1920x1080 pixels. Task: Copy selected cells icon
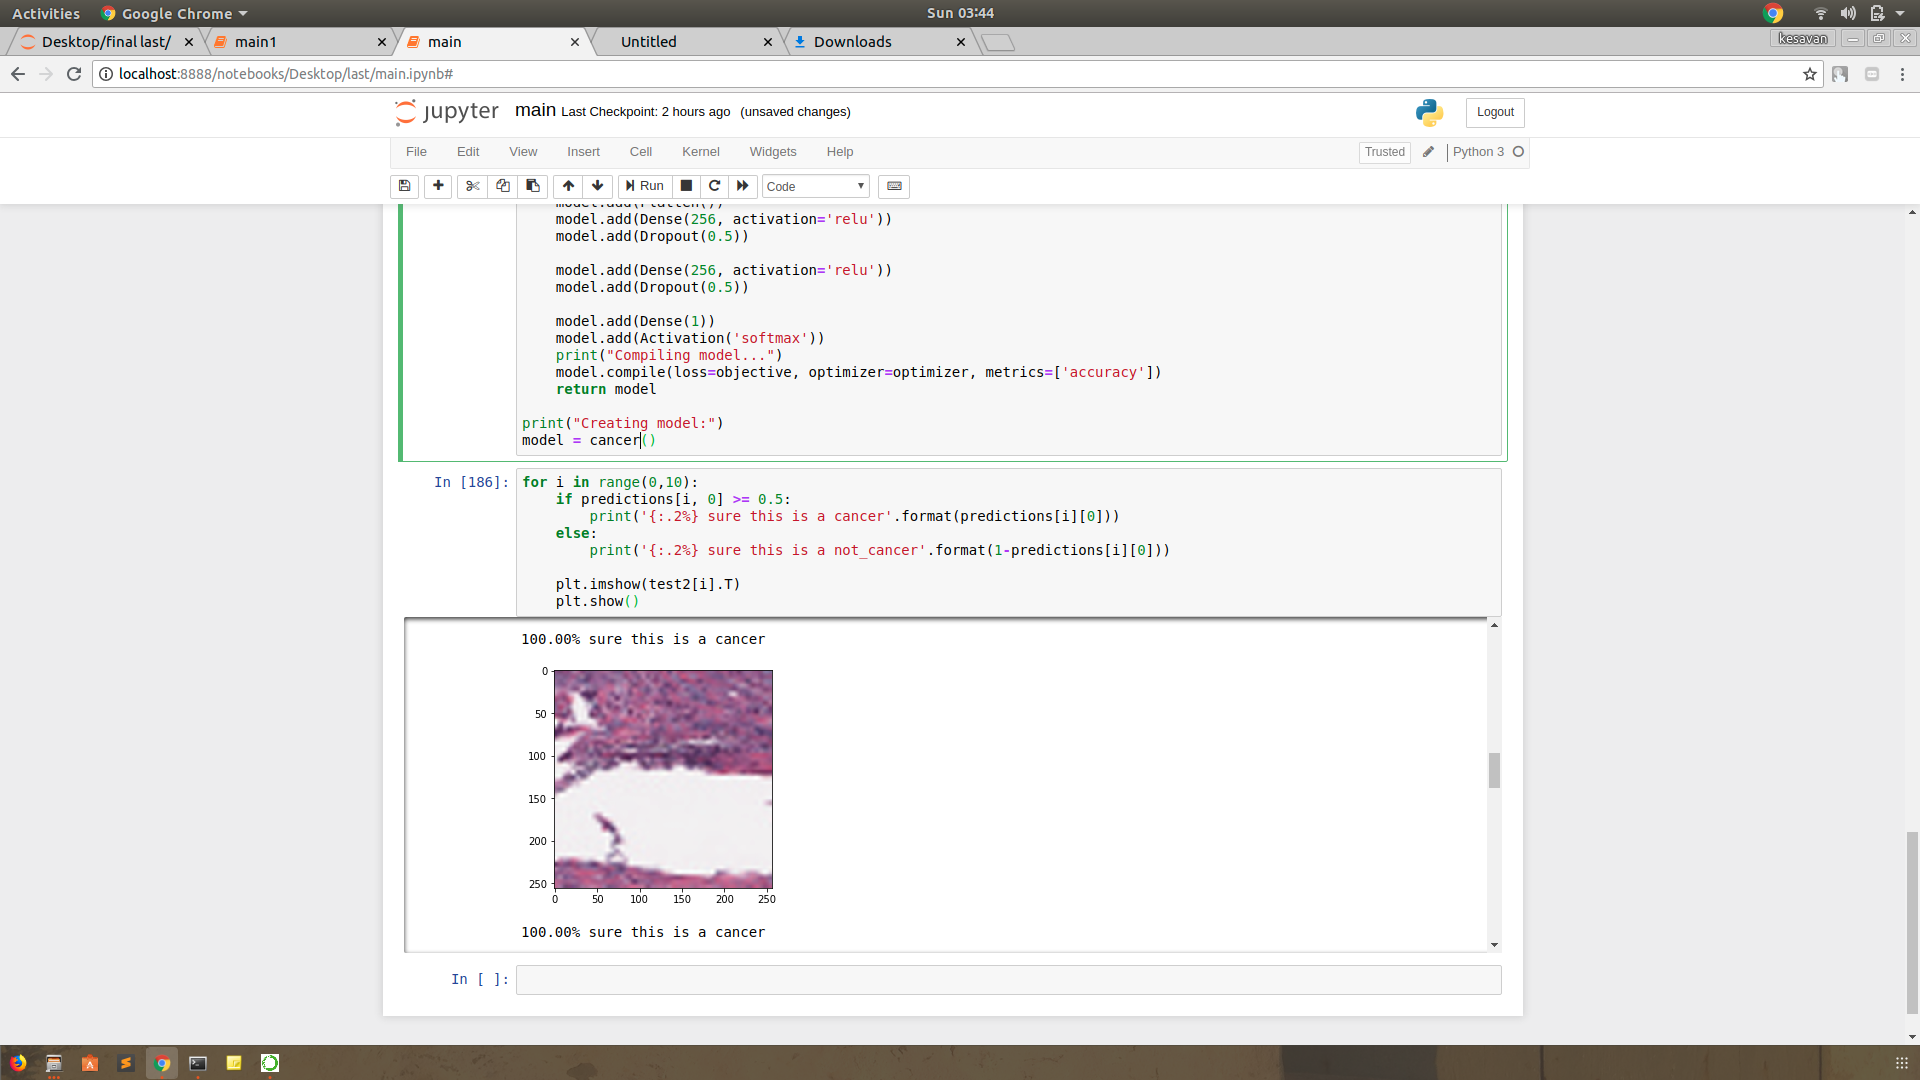coord(503,186)
